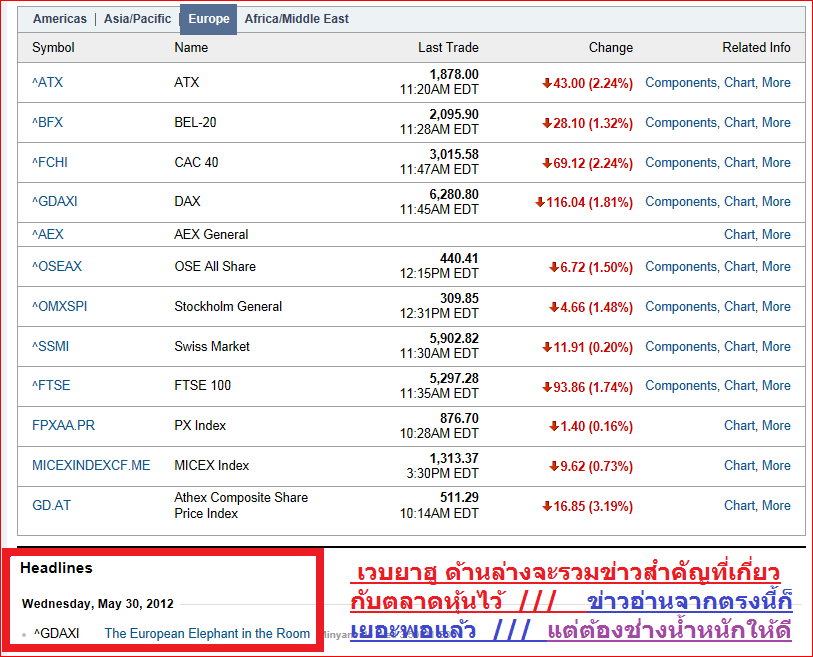View Components for CAC 40
Image resolution: width=813 pixels, height=657 pixels.
point(681,162)
